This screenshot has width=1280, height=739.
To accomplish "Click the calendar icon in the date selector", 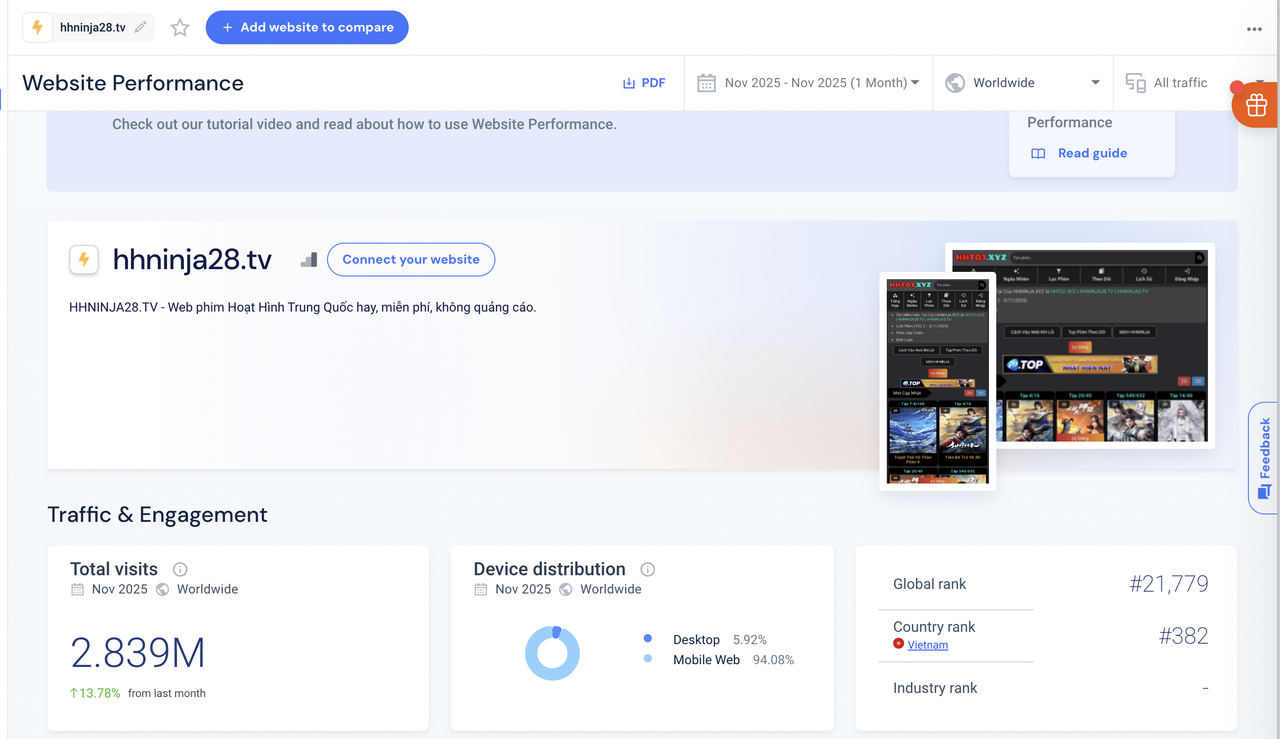I will (x=706, y=83).
